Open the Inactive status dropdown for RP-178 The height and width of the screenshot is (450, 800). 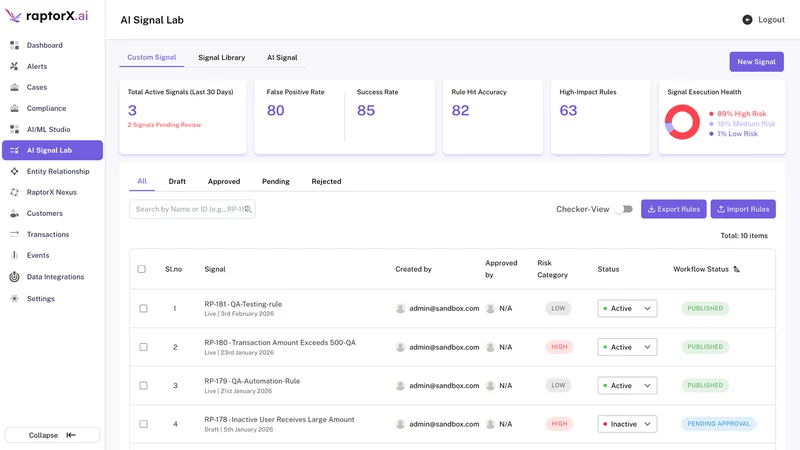(x=627, y=424)
